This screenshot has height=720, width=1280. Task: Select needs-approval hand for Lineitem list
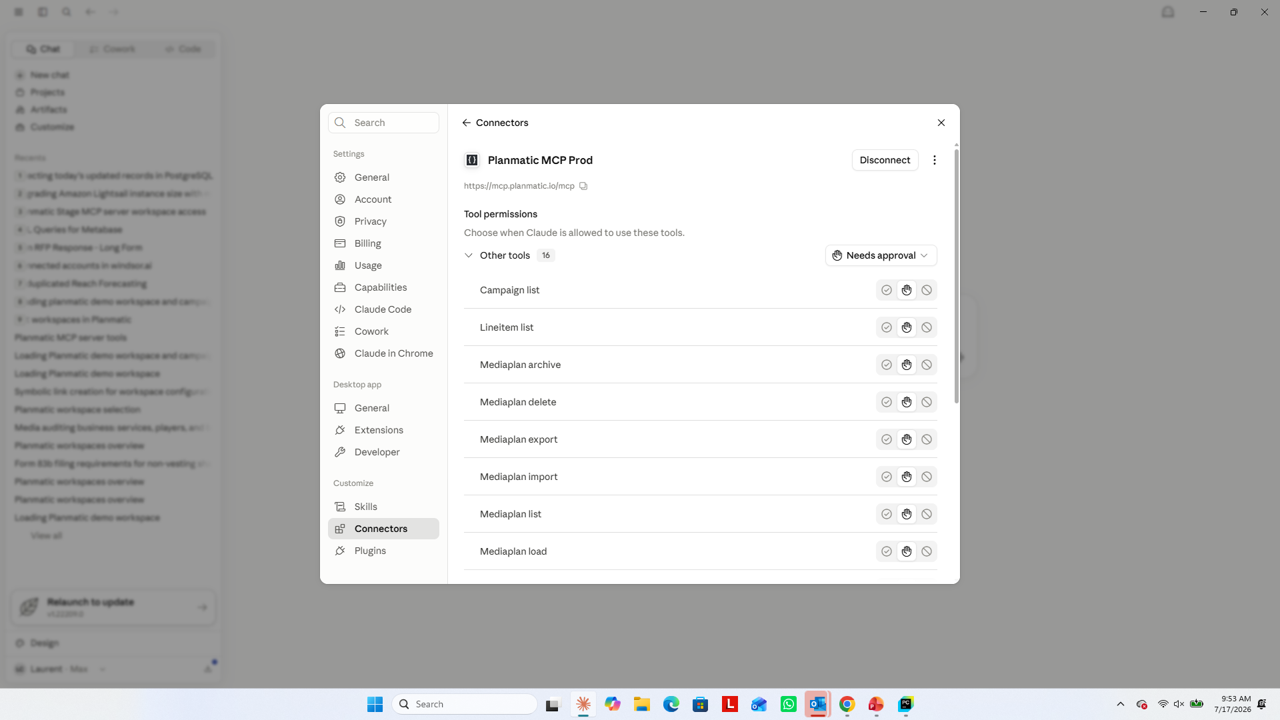click(907, 327)
